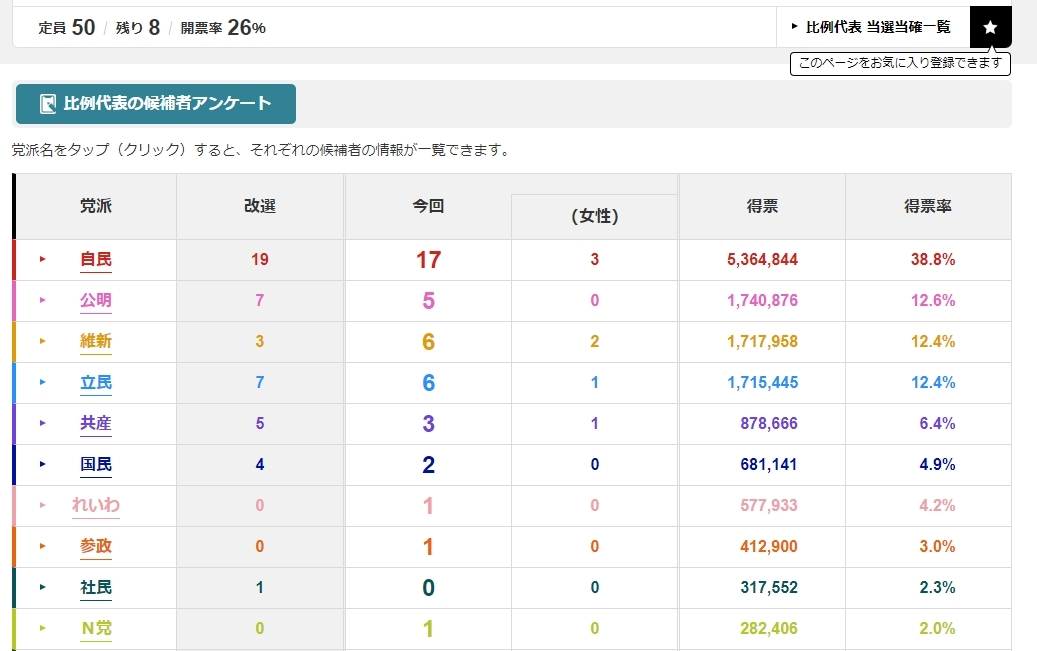Click the 参政 party name
Screen dimensions: 1037x651
point(96,546)
